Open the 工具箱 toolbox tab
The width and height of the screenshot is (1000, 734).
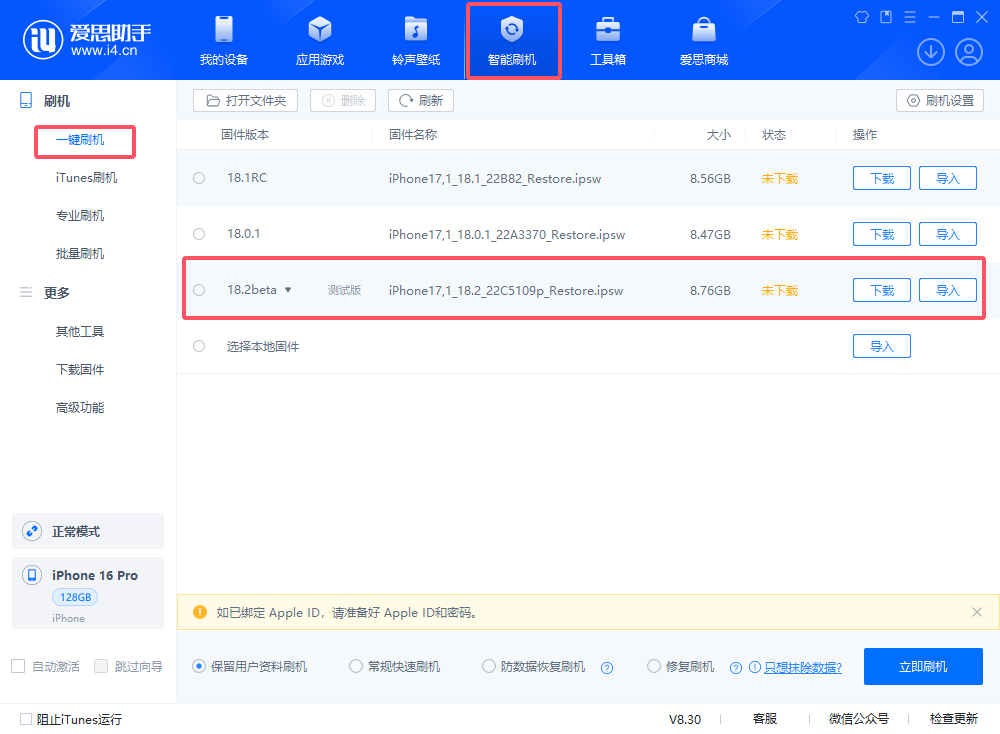(608, 41)
